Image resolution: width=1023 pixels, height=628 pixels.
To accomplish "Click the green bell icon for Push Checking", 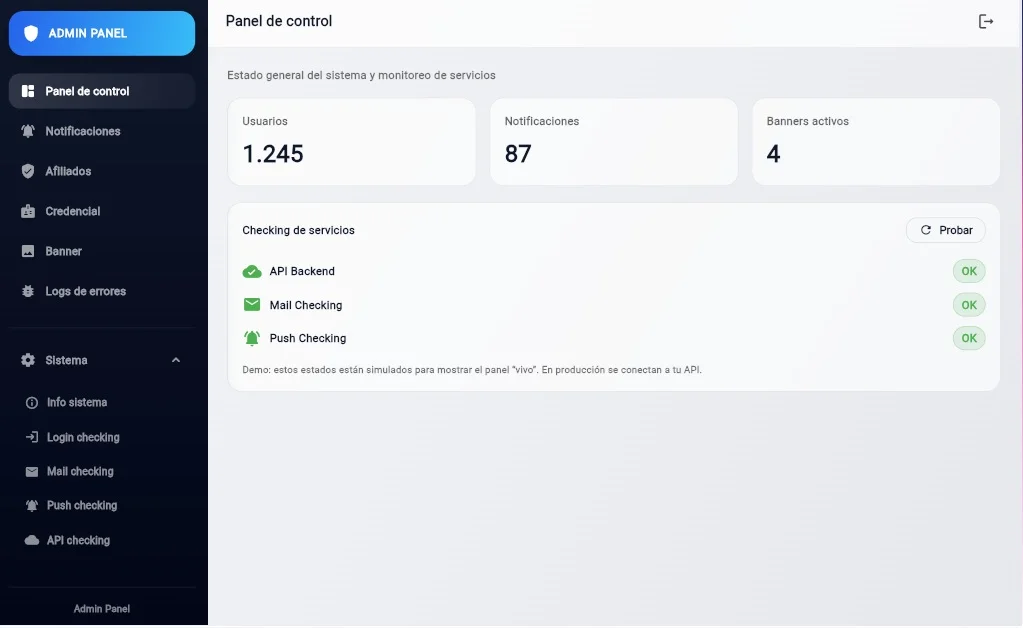I will coord(252,338).
